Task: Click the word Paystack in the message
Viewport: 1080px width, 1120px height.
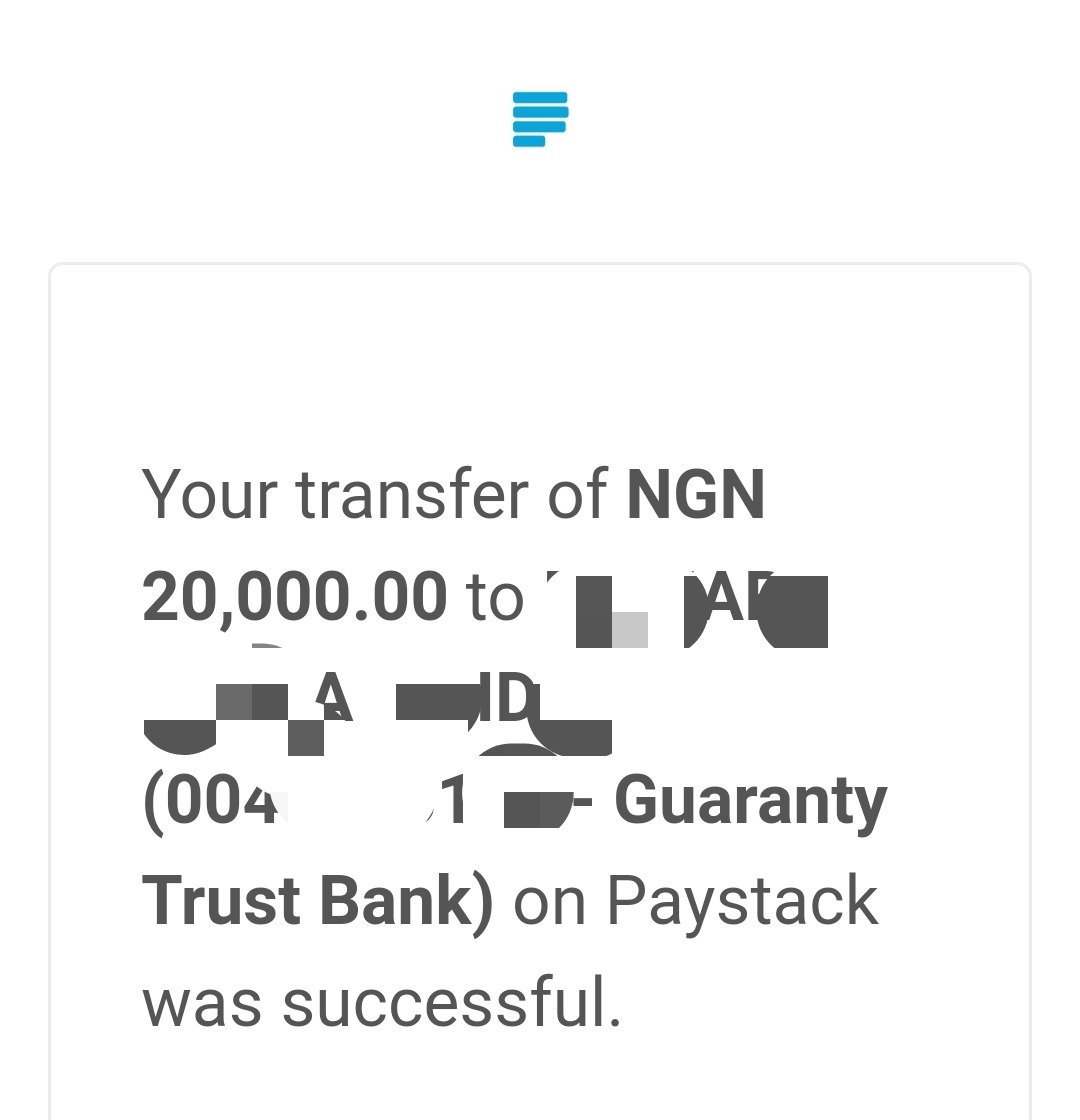Action: 742,903
